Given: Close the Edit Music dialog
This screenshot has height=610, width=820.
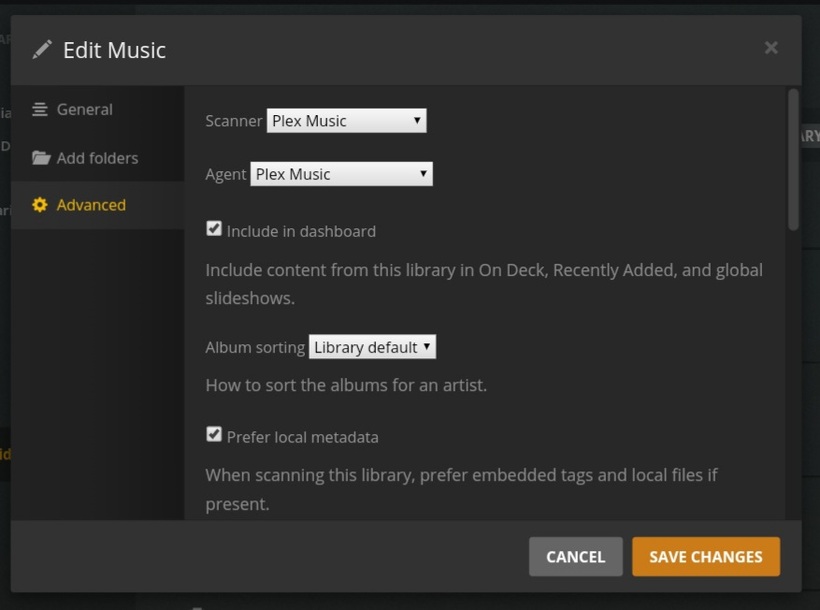Looking at the screenshot, I should [x=771, y=47].
